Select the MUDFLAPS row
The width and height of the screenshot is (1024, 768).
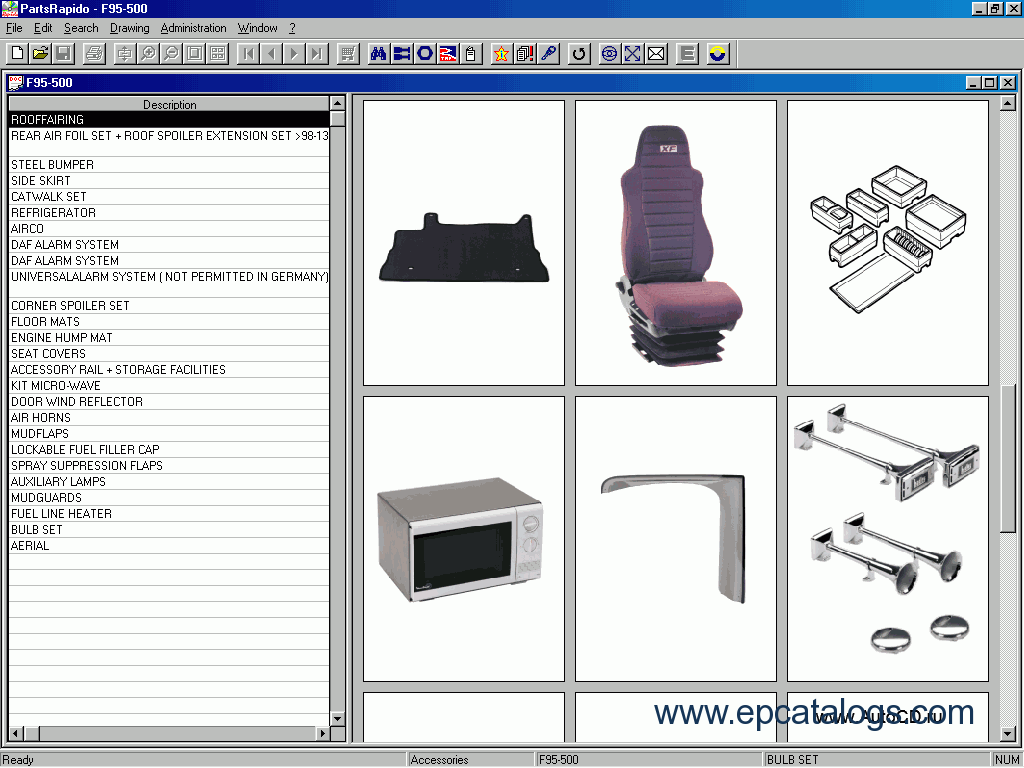coord(169,434)
